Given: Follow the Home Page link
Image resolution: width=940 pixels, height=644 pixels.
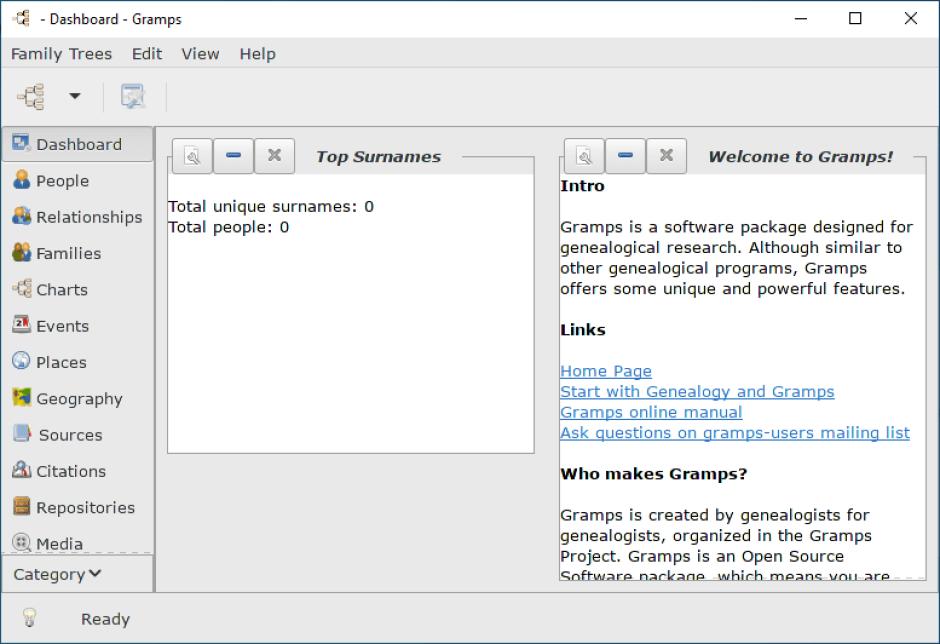Looking at the screenshot, I should pyautogui.click(x=606, y=371).
